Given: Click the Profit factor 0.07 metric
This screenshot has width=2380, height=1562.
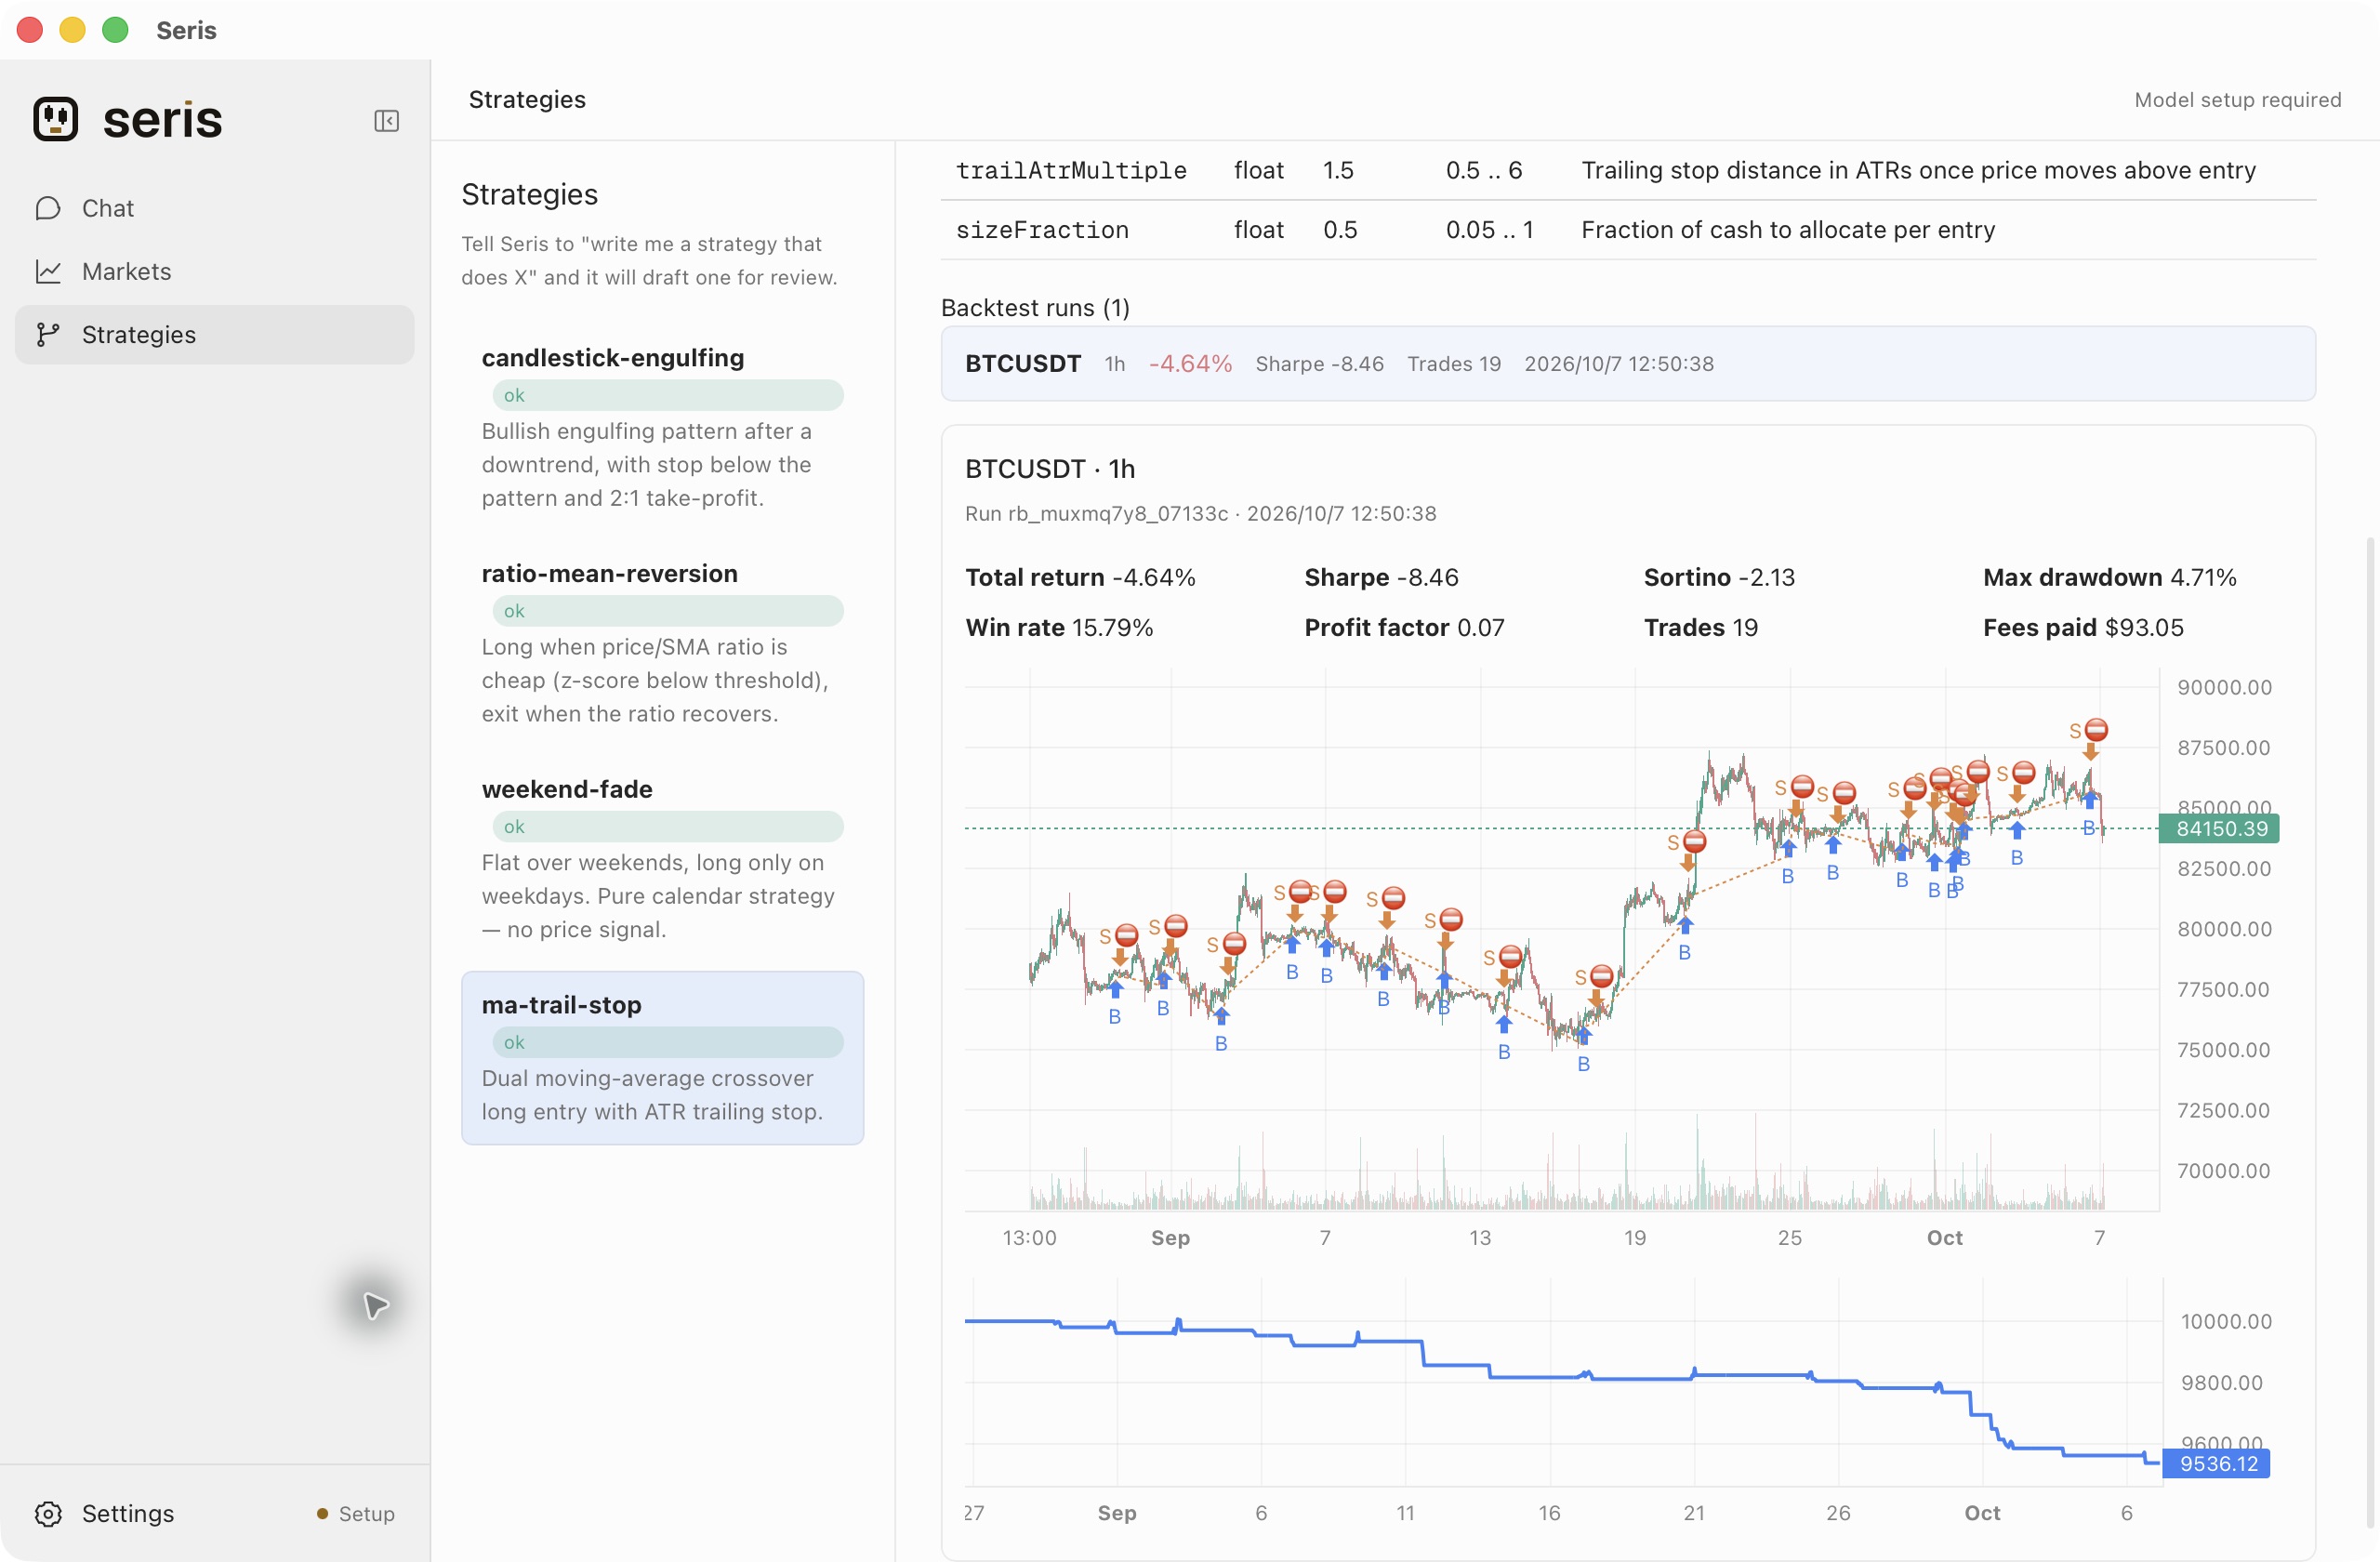Looking at the screenshot, I should click(x=1404, y=627).
